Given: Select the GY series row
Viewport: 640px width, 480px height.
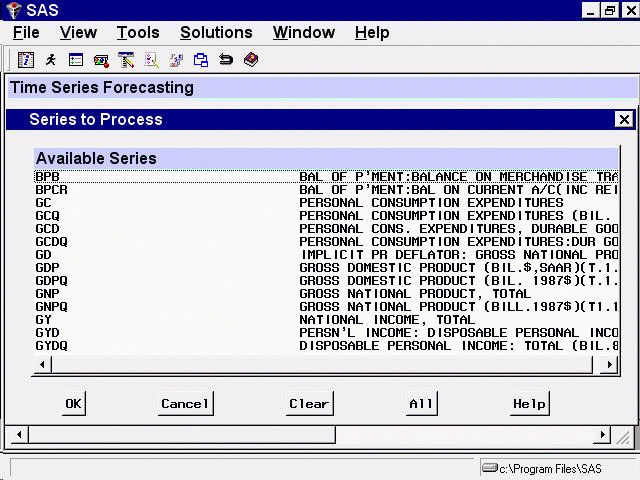Looking at the screenshot, I should [x=326, y=320].
